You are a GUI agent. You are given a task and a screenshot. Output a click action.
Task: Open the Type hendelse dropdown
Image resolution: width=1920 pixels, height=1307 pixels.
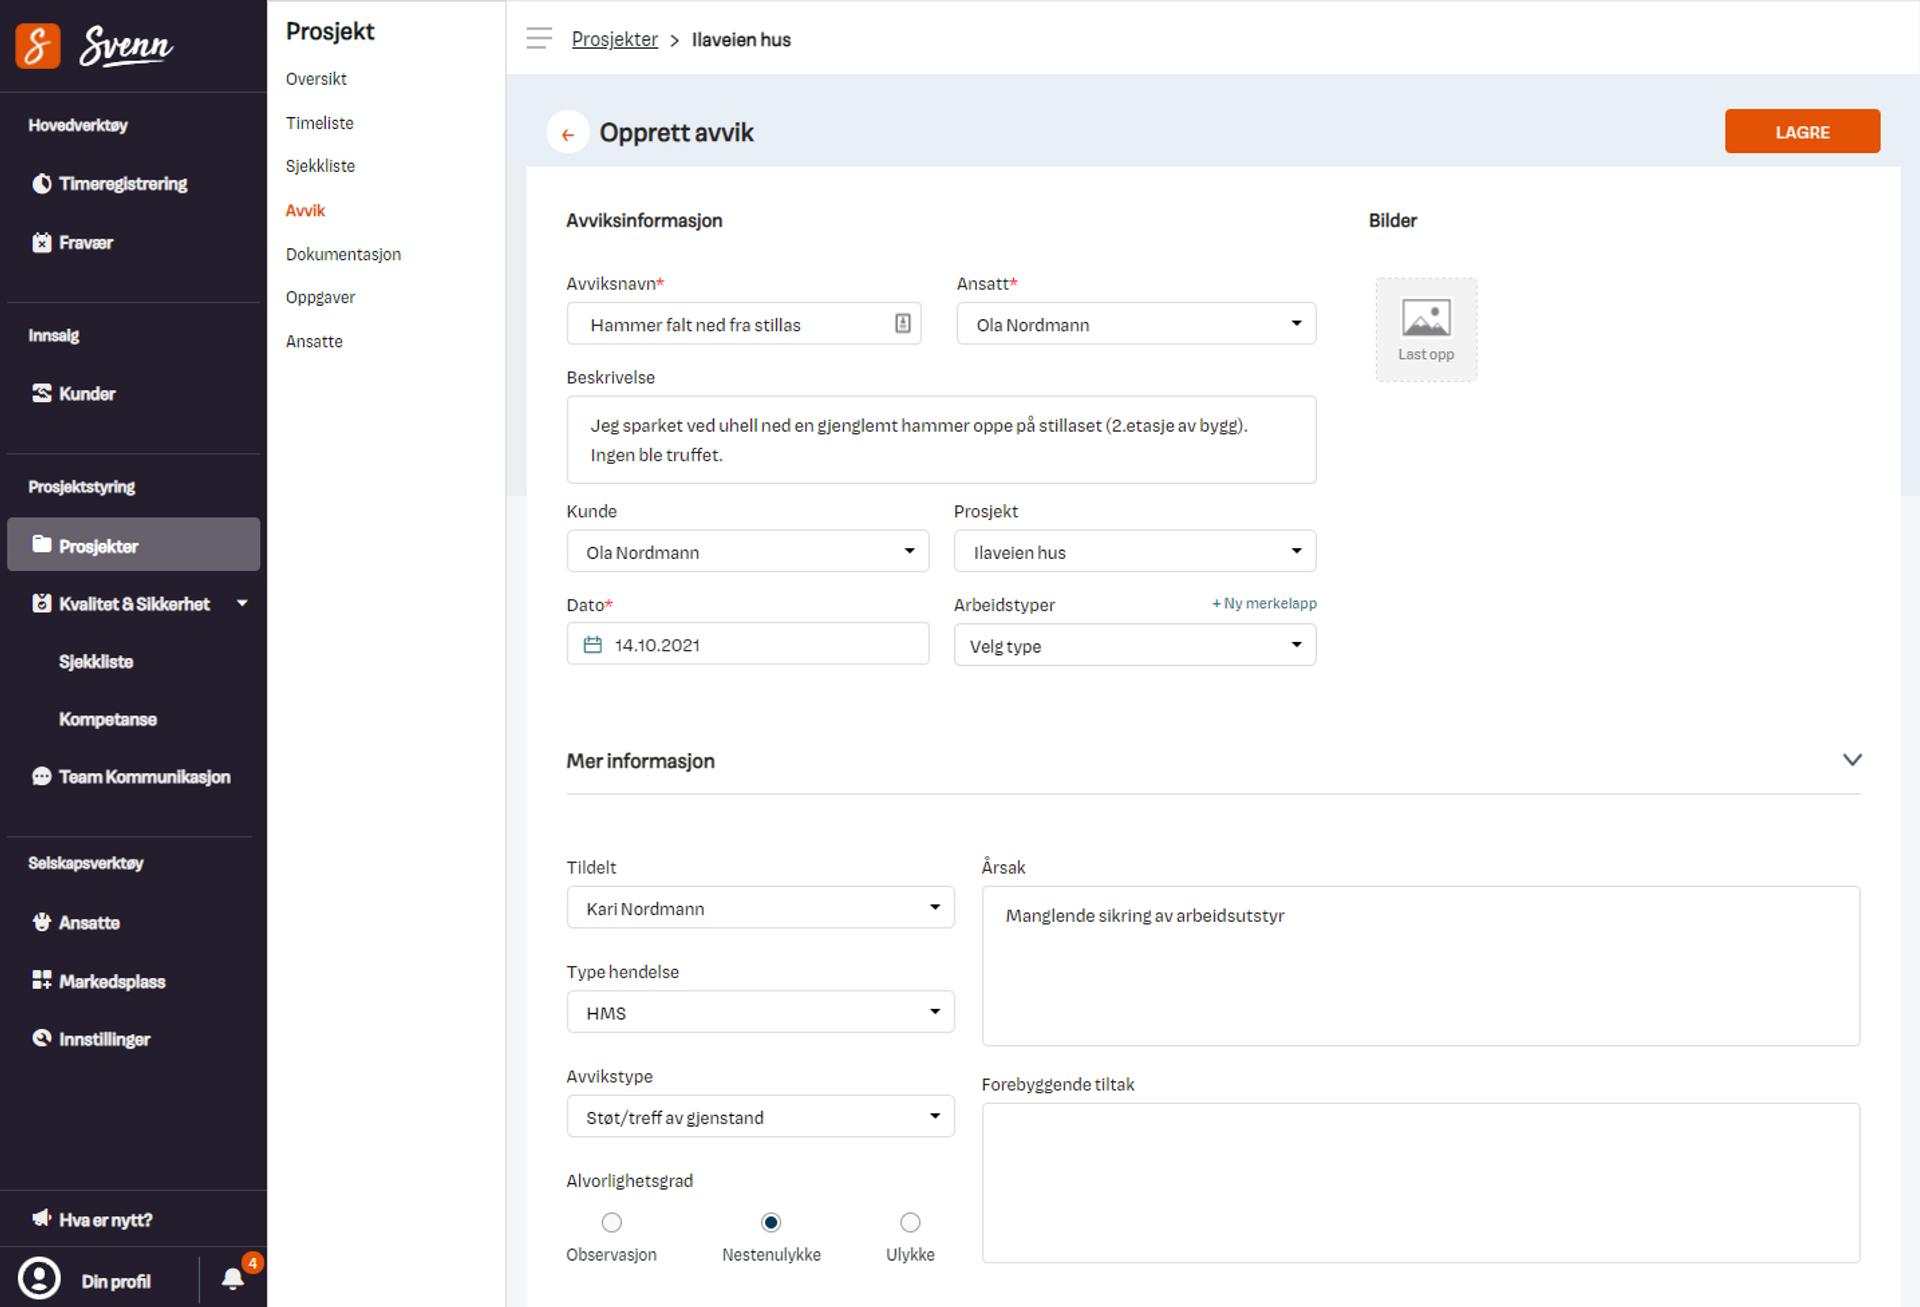761,1012
